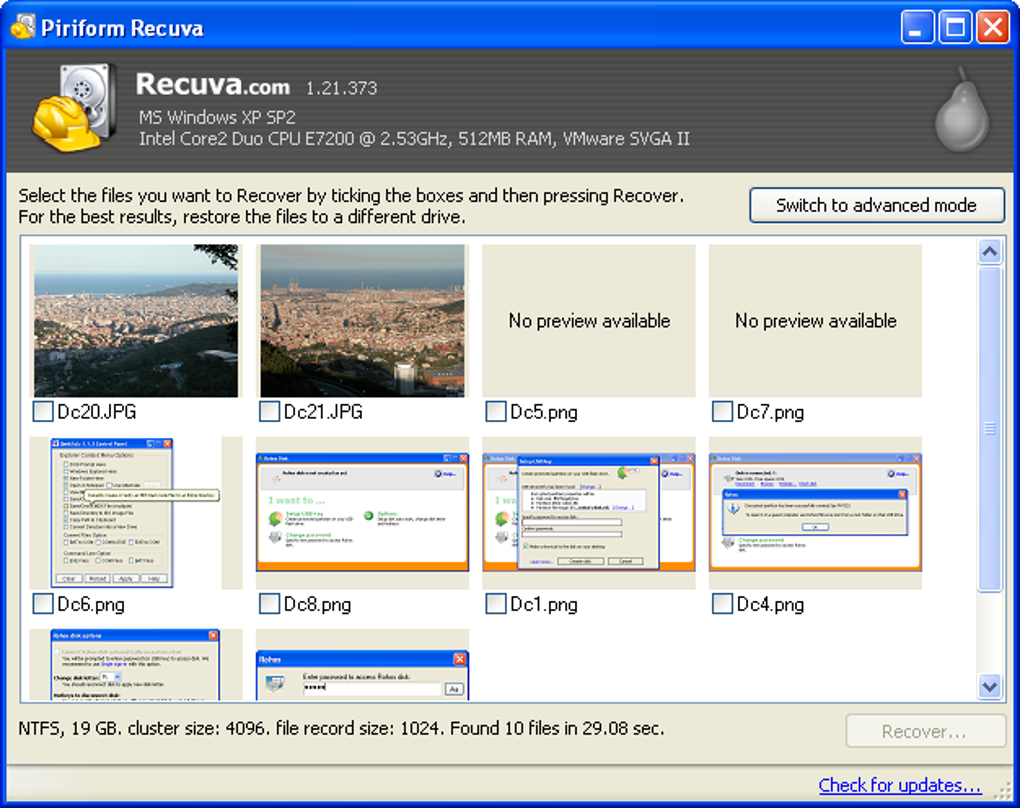This screenshot has width=1020, height=808.
Task: Tick the Dc21.JPG checkbox
Action: [x=269, y=411]
